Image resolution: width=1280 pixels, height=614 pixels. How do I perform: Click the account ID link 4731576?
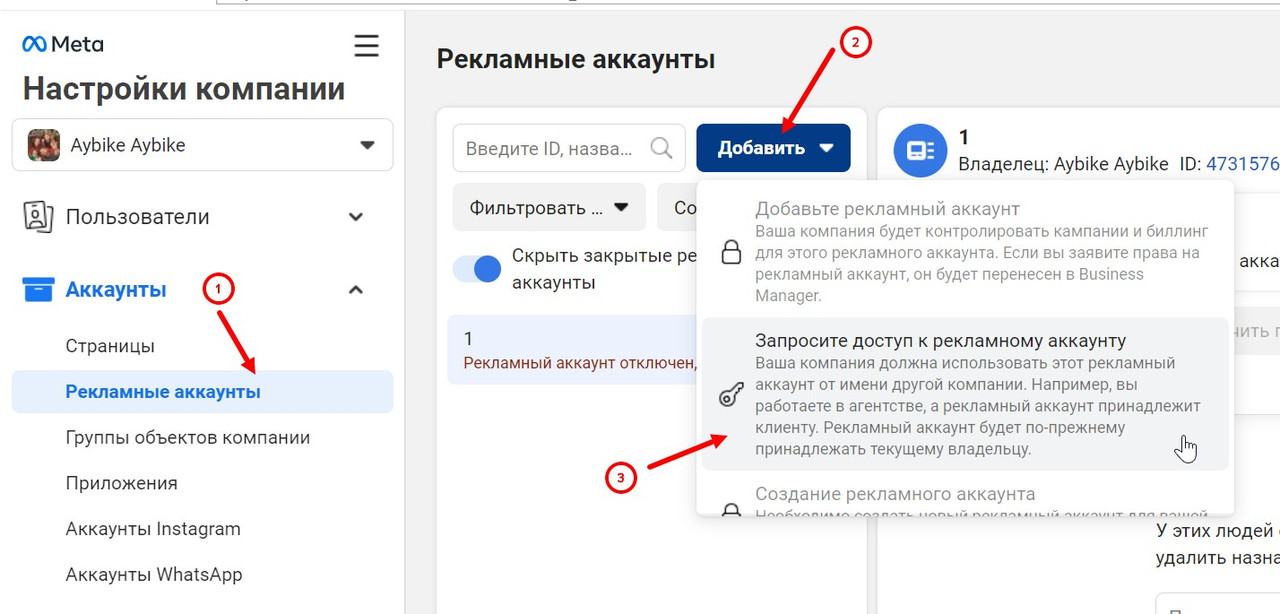pos(1243,163)
